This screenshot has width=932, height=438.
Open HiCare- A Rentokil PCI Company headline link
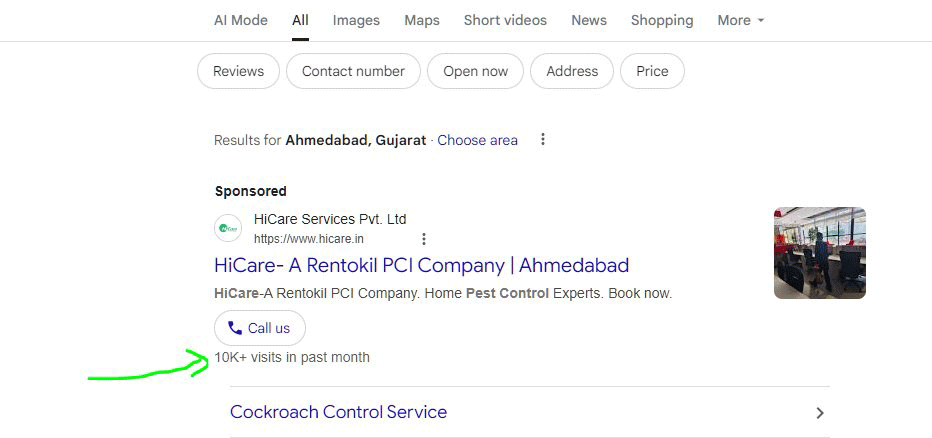[421, 265]
